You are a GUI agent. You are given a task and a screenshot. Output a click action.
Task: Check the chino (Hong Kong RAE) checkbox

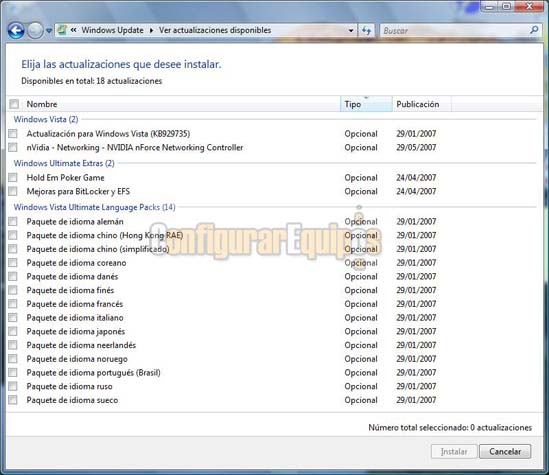pyautogui.click(x=13, y=235)
